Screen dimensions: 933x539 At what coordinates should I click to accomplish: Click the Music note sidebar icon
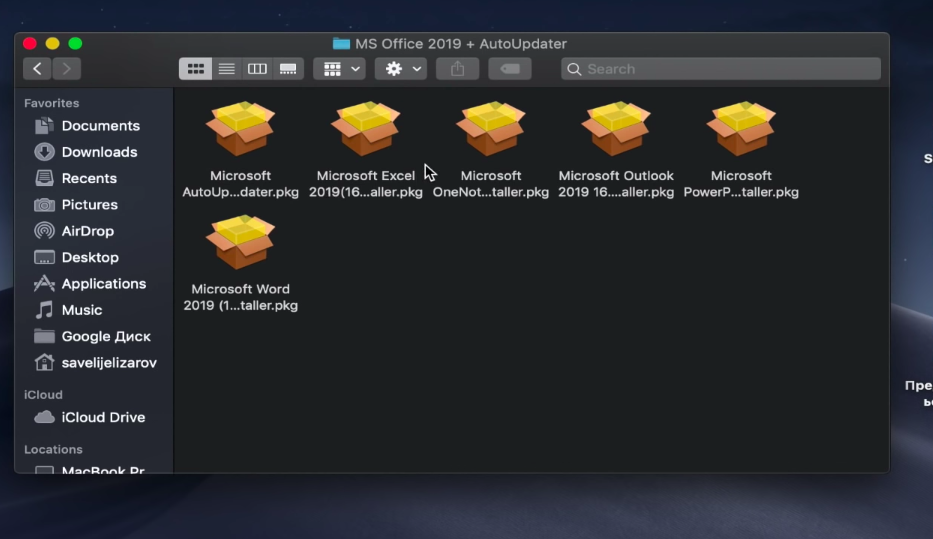pyautogui.click(x=44, y=310)
